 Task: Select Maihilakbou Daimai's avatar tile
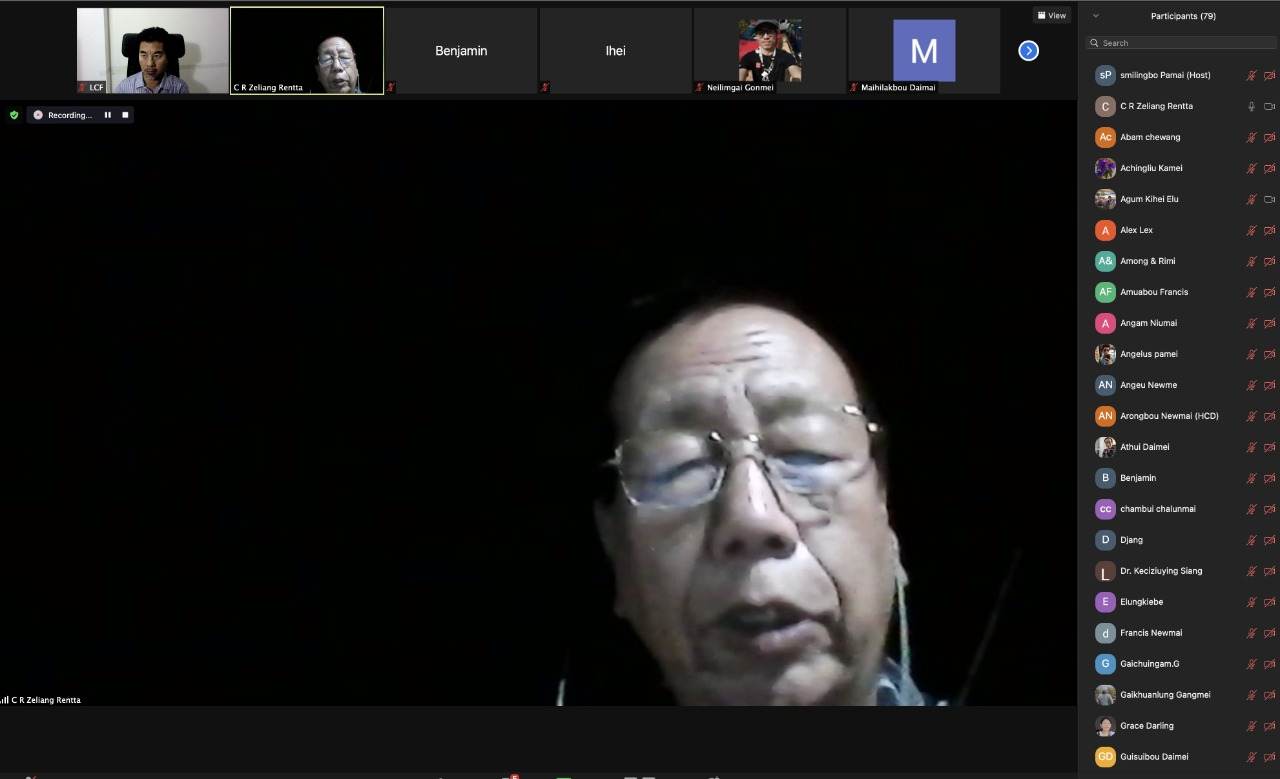point(923,50)
